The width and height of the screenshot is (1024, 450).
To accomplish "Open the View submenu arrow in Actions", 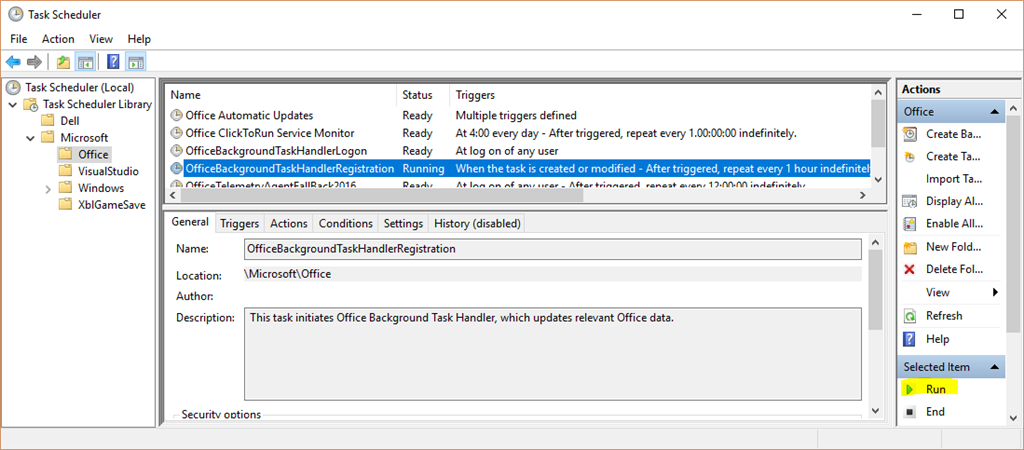I will pos(995,292).
